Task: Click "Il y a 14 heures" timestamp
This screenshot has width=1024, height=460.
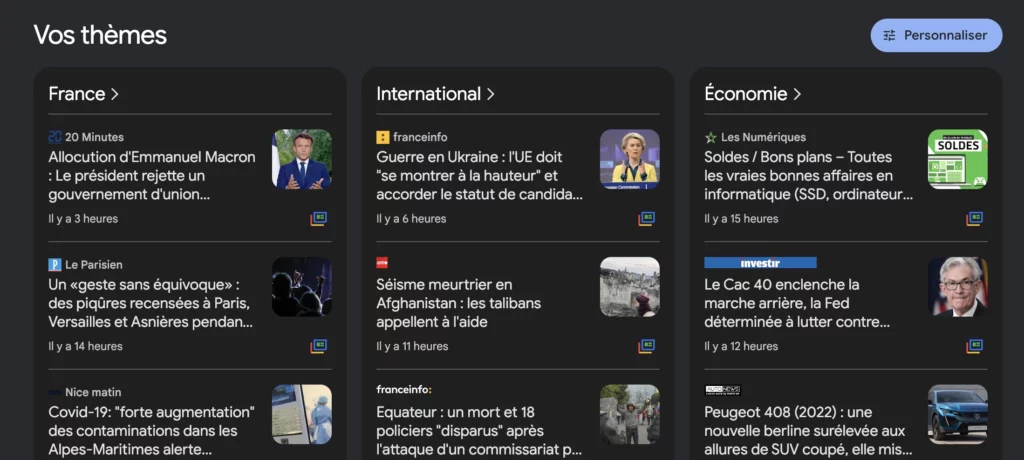Action: click(x=86, y=346)
